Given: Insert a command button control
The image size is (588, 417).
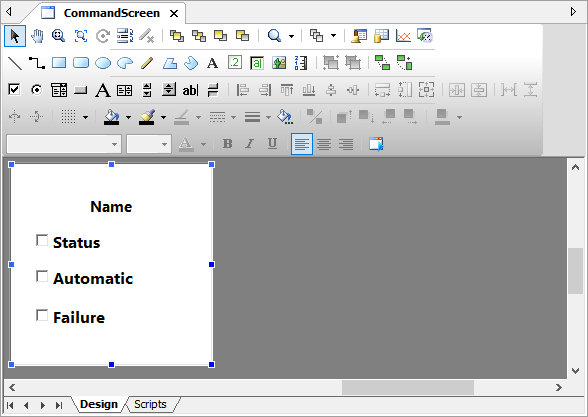Looking at the screenshot, I should pyautogui.click(x=80, y=90).
